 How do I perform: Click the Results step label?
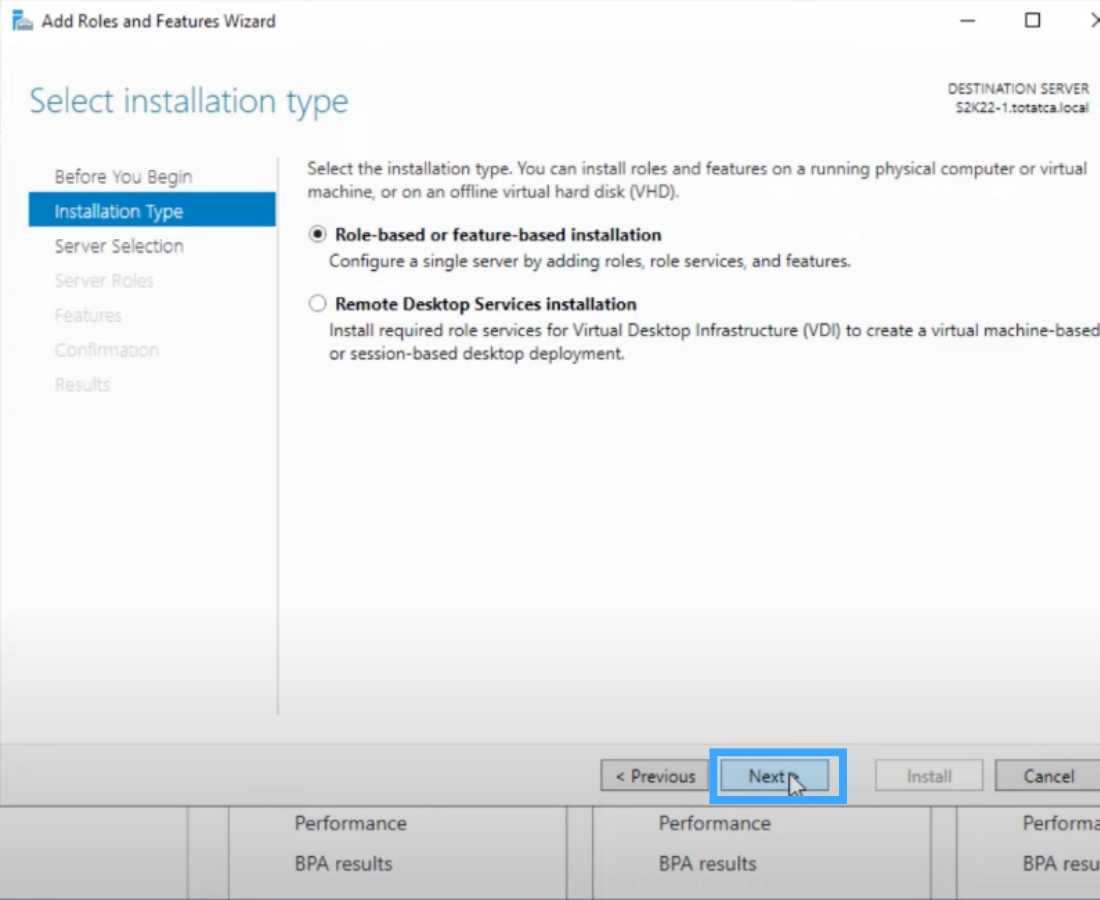tap(82, 384)
